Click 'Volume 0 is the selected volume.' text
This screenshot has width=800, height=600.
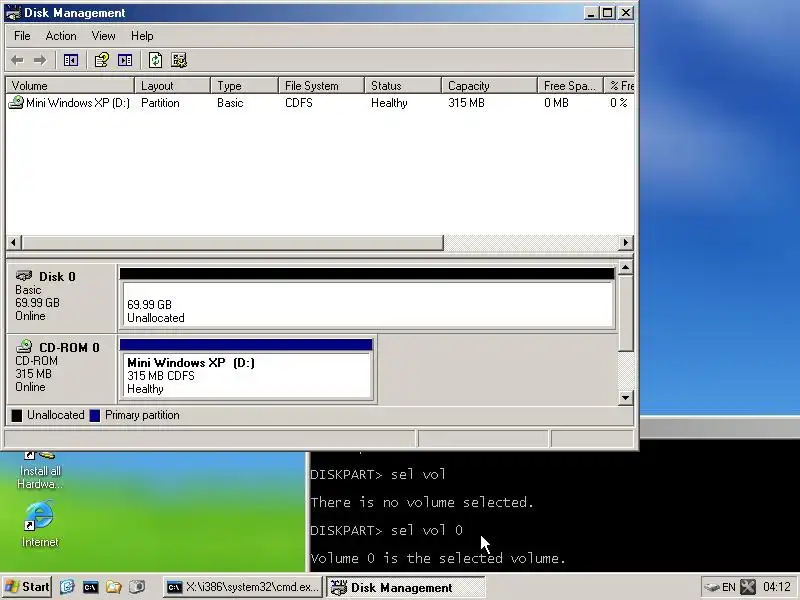pos(438,558)
